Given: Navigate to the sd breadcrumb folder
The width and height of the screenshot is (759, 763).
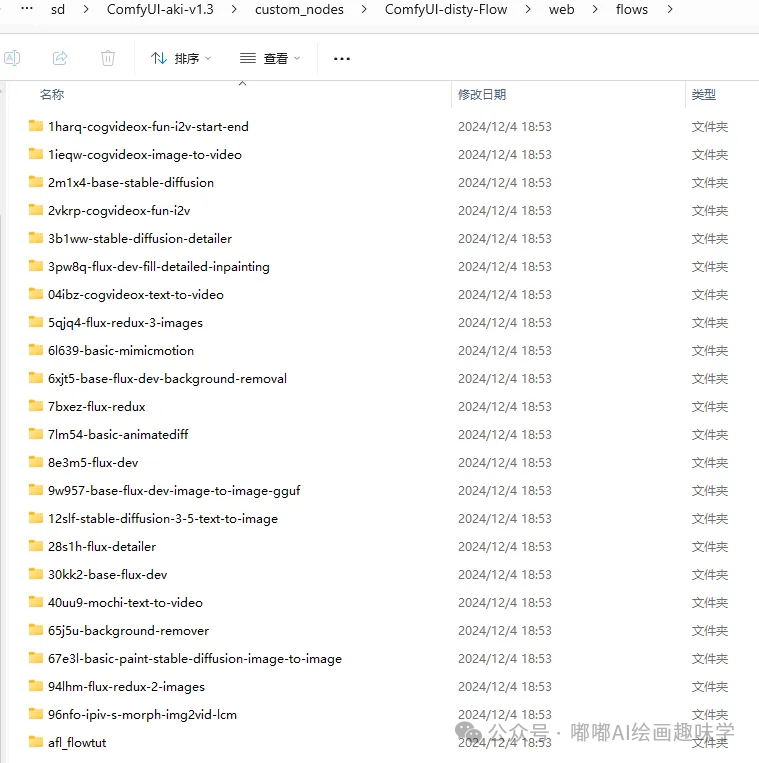Looking at the screenshot, I should (58, 9).
